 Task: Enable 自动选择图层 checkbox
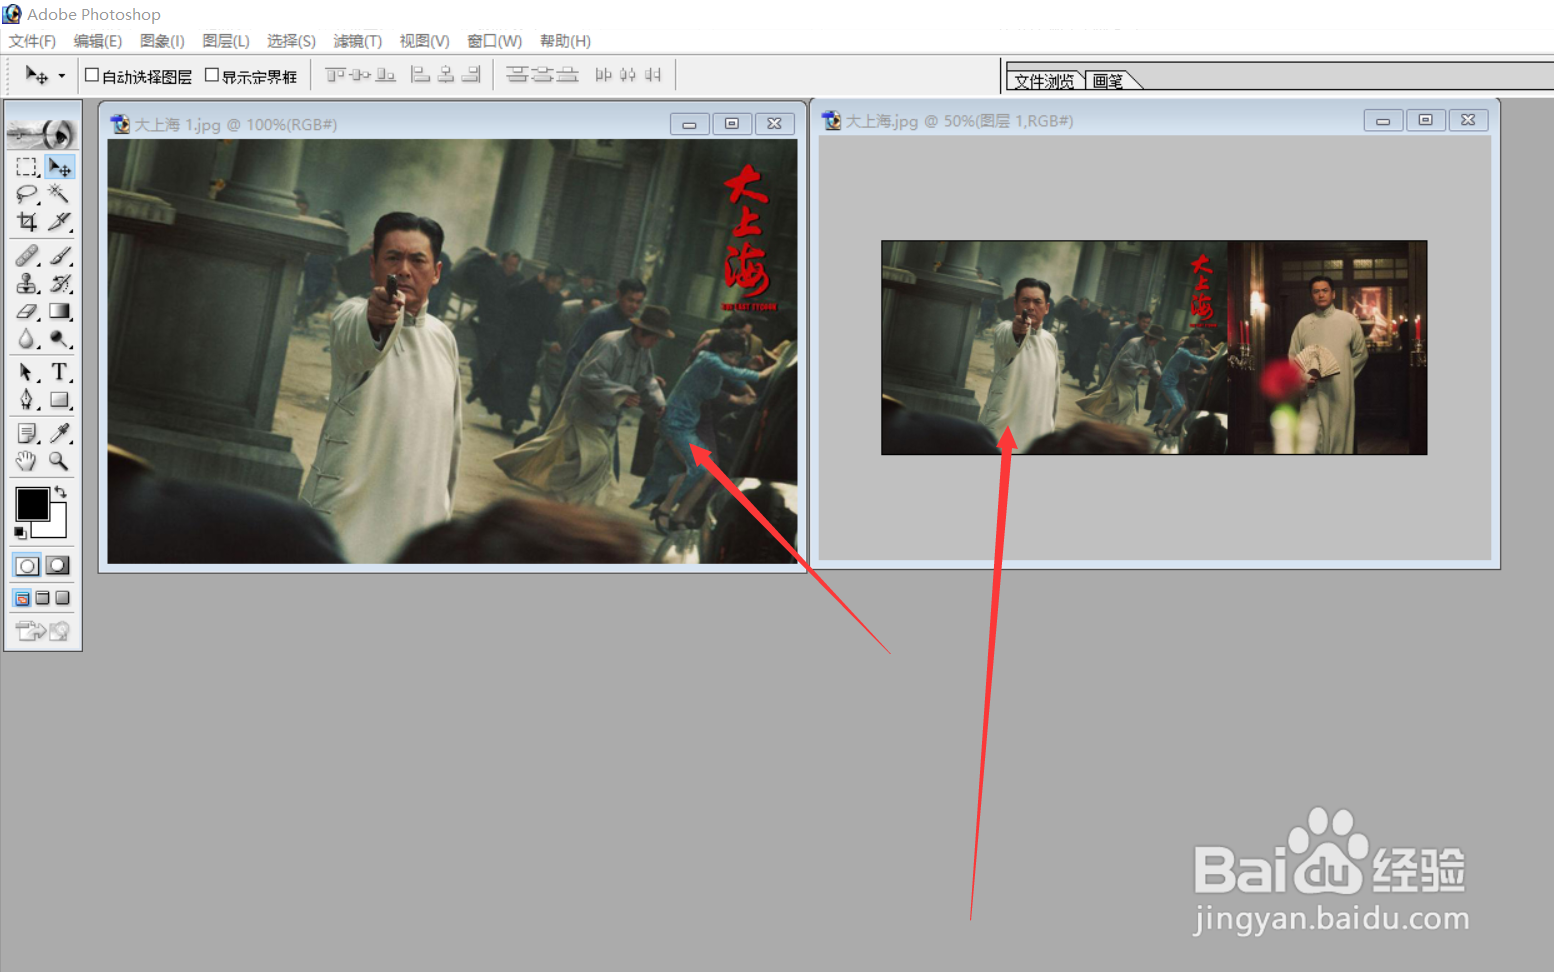point(92,75)
